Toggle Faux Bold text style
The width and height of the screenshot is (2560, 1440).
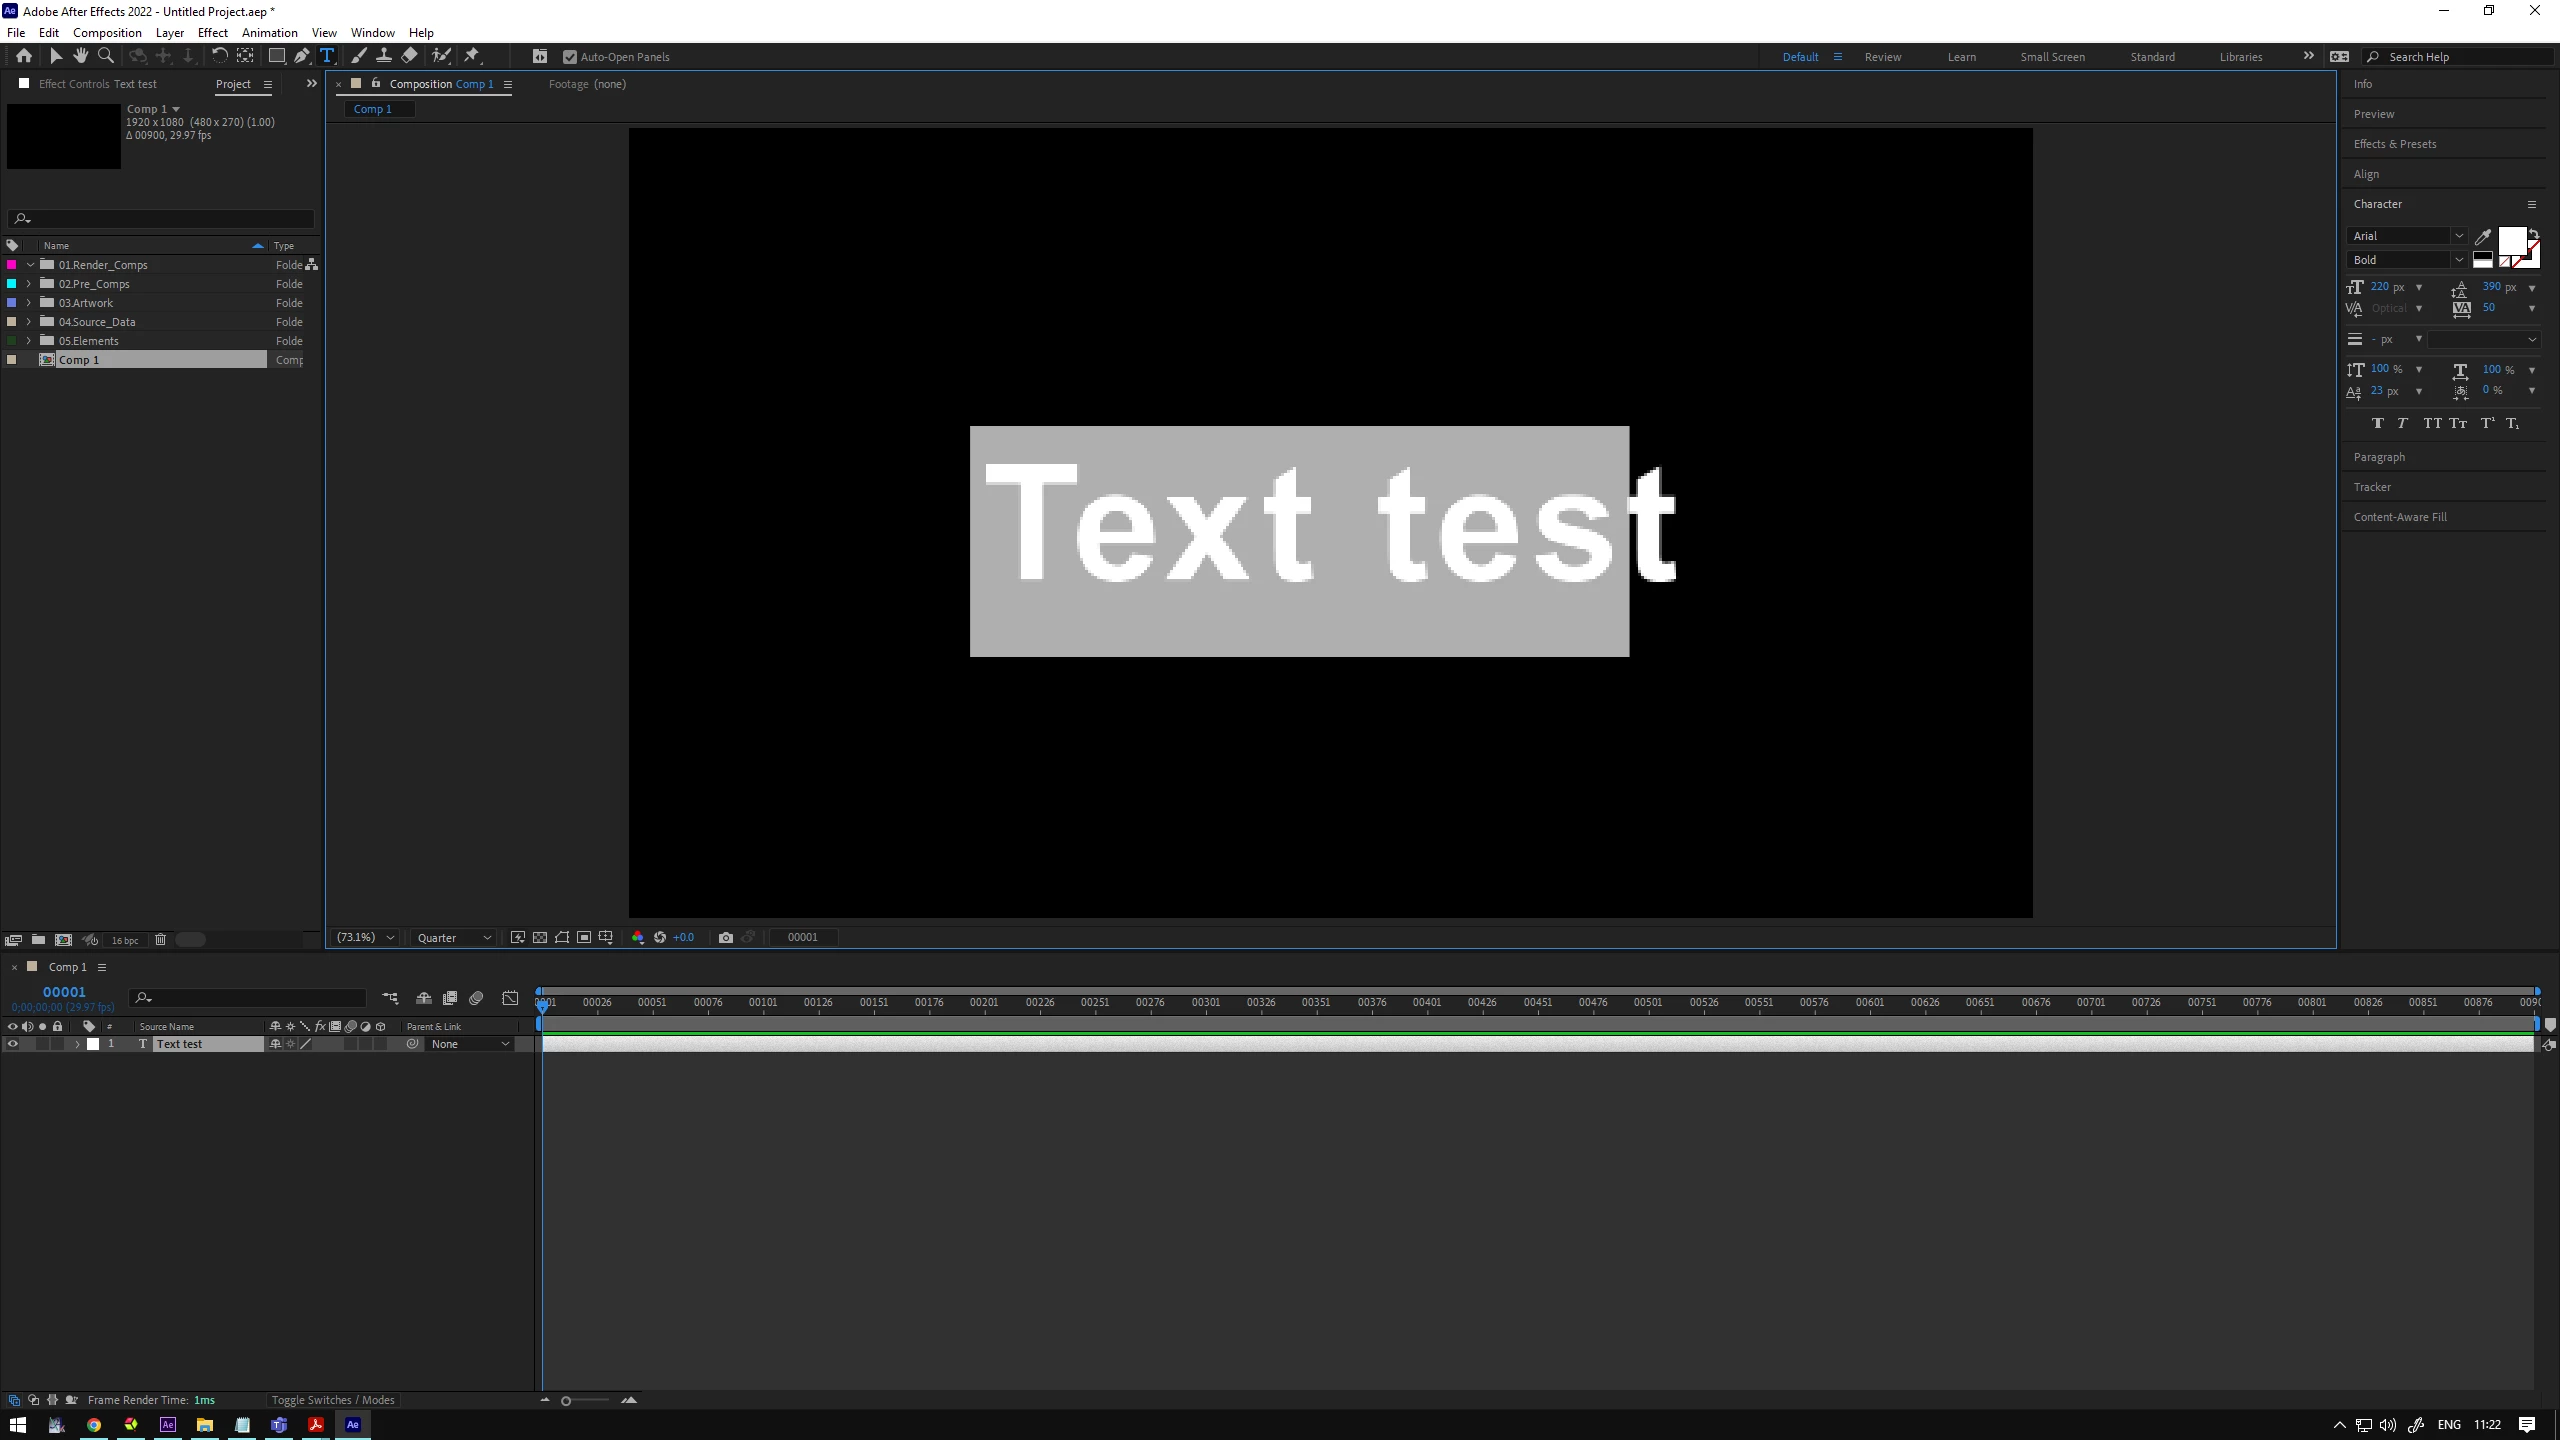[x=2377, y=423]
